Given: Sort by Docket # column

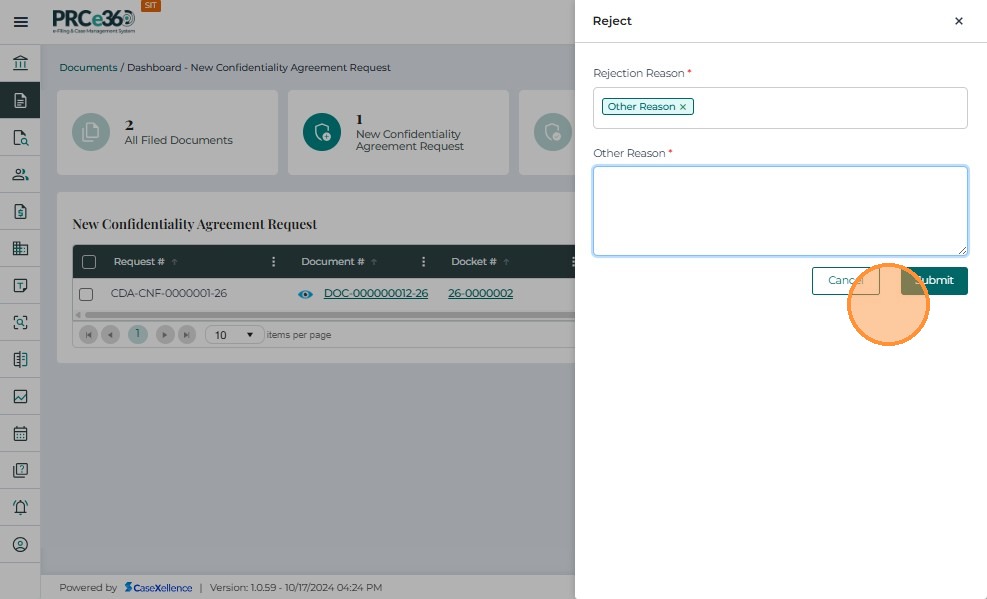Looking at the screenshot, I should 473,262.
